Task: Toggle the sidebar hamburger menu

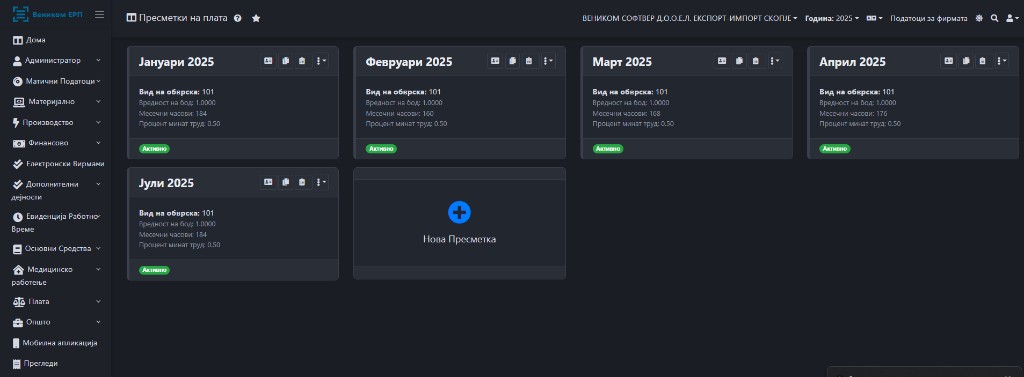Action: [x=99, y=14]
